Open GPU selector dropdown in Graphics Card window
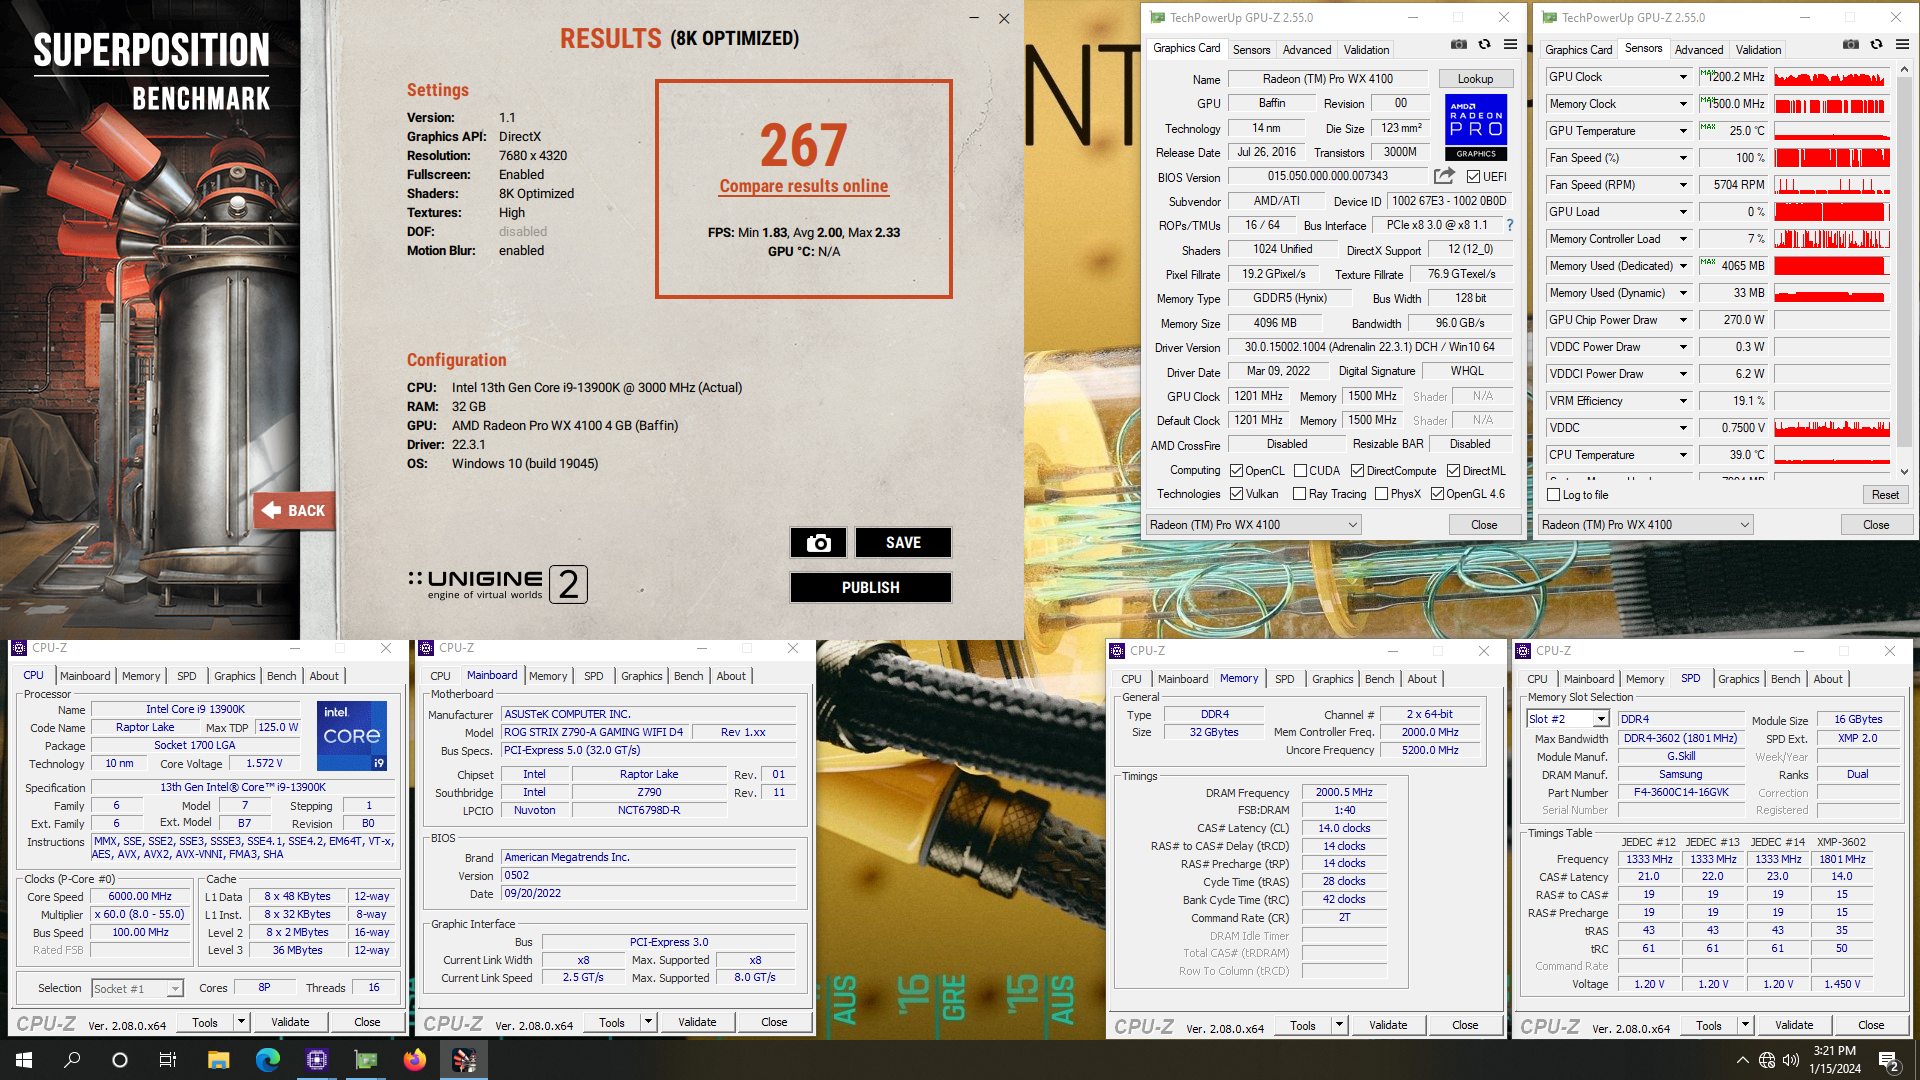This screenshot has height=1080, width=1920. pos(1254,525)
